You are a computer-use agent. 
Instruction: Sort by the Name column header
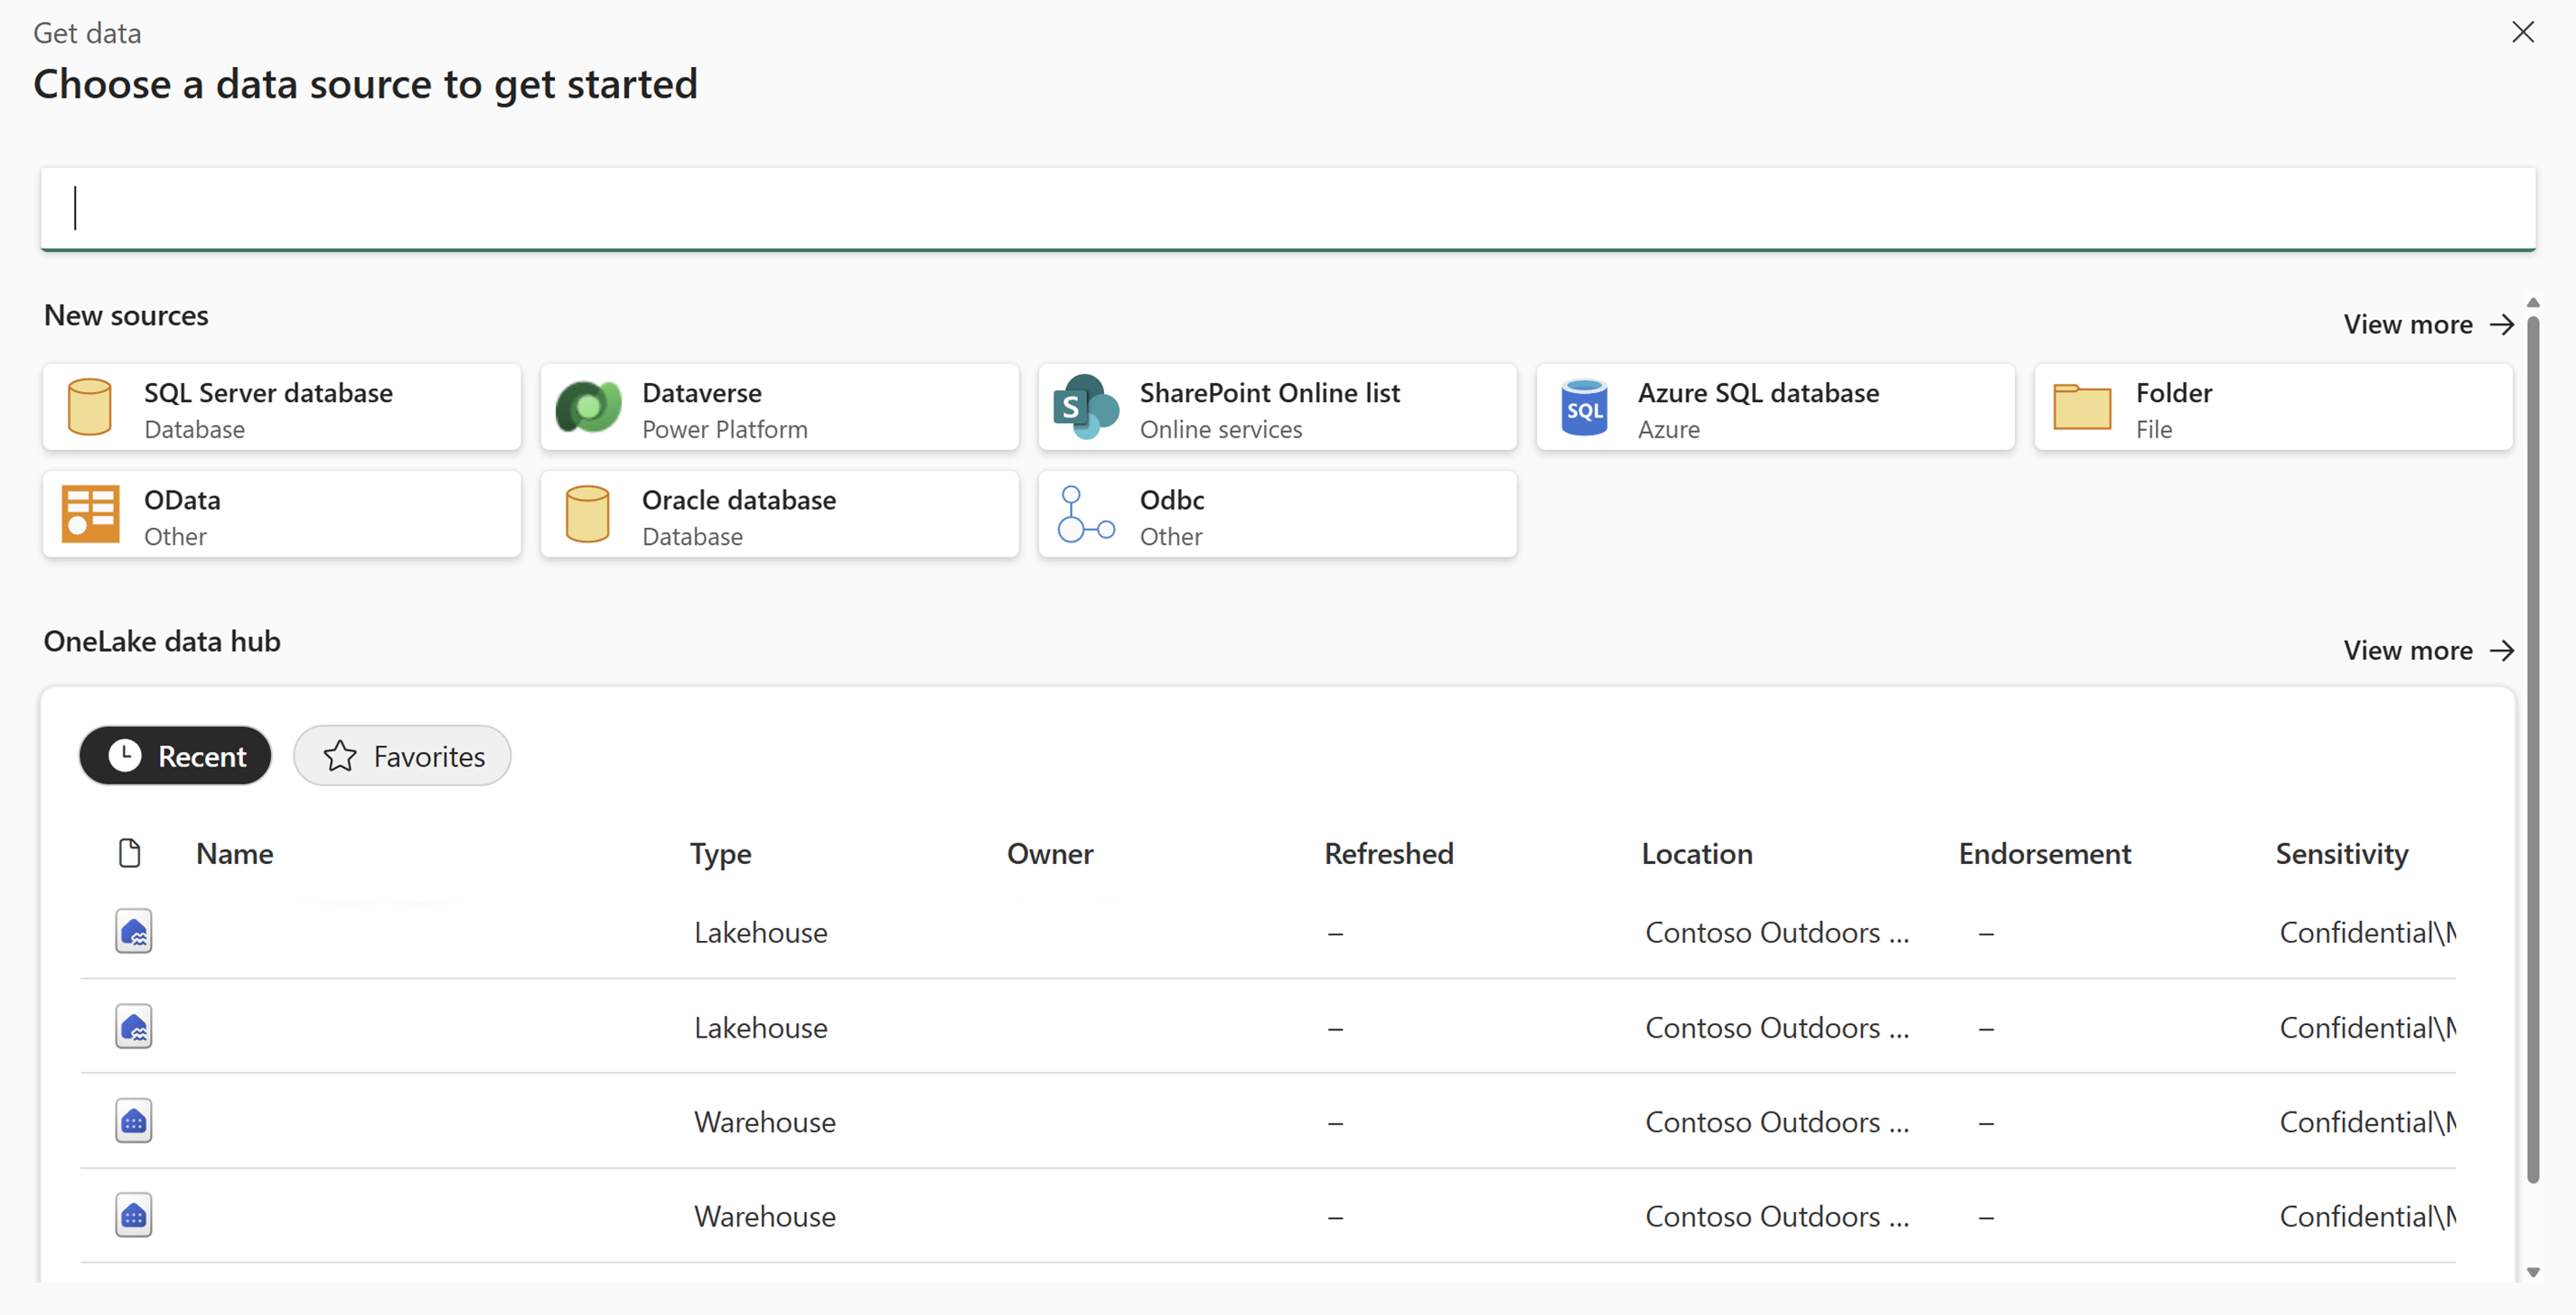click(235, 854)
